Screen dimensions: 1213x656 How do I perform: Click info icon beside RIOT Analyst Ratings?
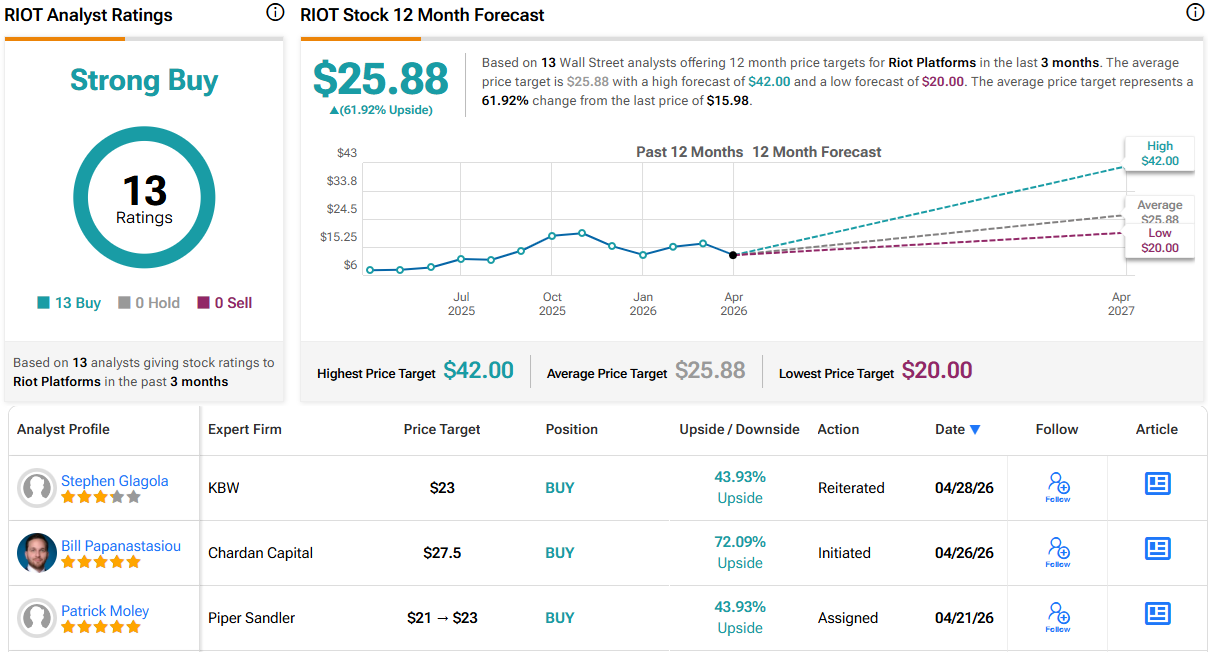[275, 13]
